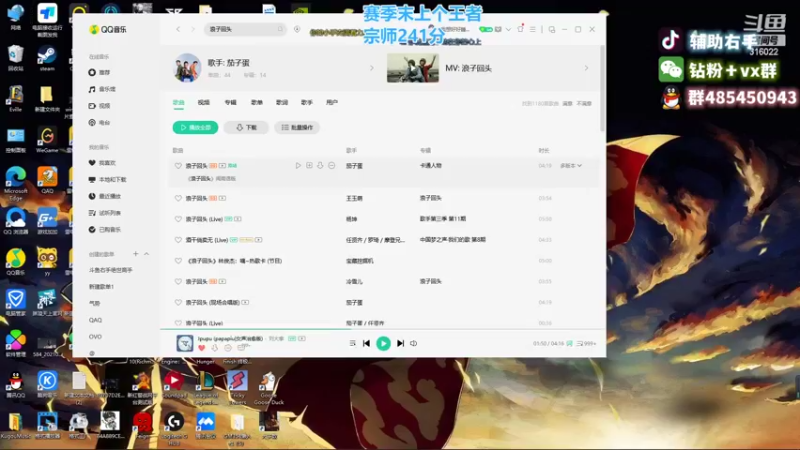Go forward with the right arrow
The width and height of the screenshot is (800, 450).
click(193, 29)
